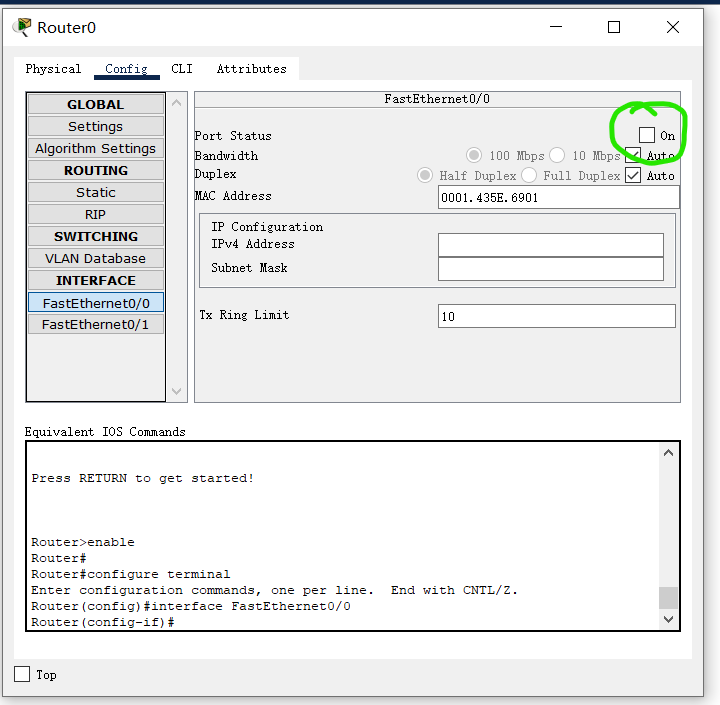Open VLAN Database configuration
This screenshot has width=720, height=705.
coord(96,259)
